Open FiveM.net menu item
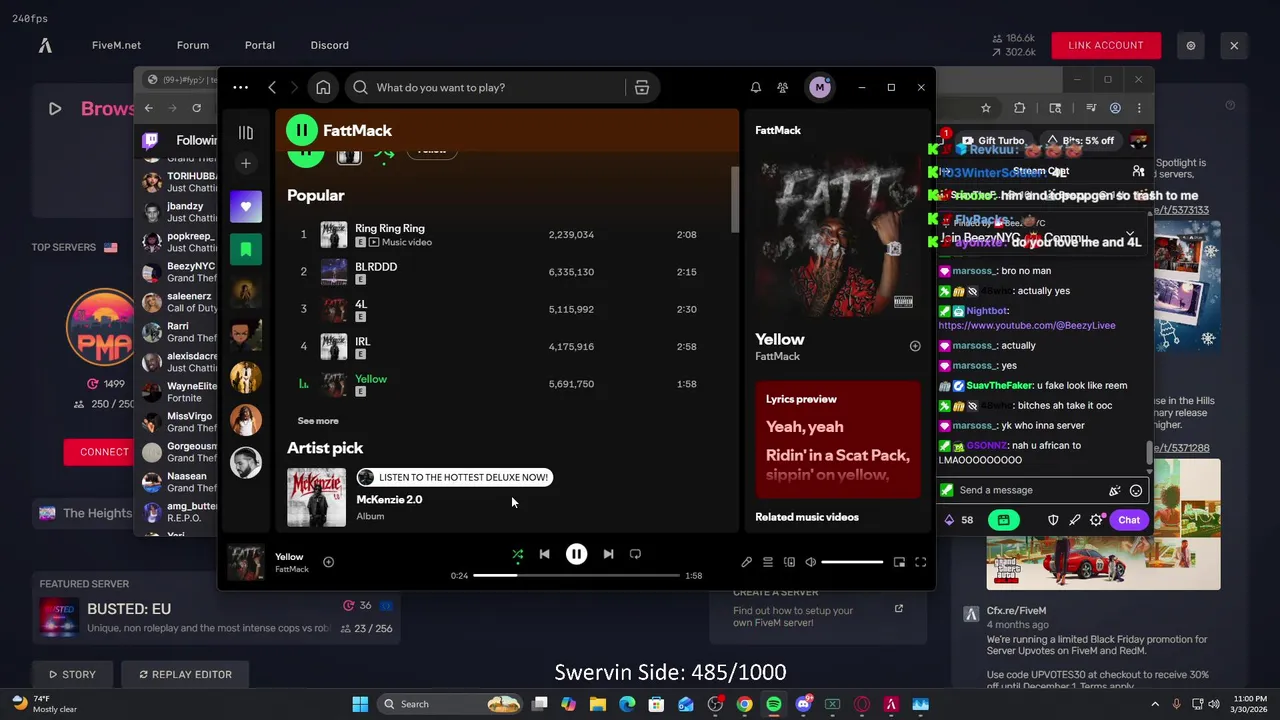This screenshot has width=1280, height=720. point(116,45)
